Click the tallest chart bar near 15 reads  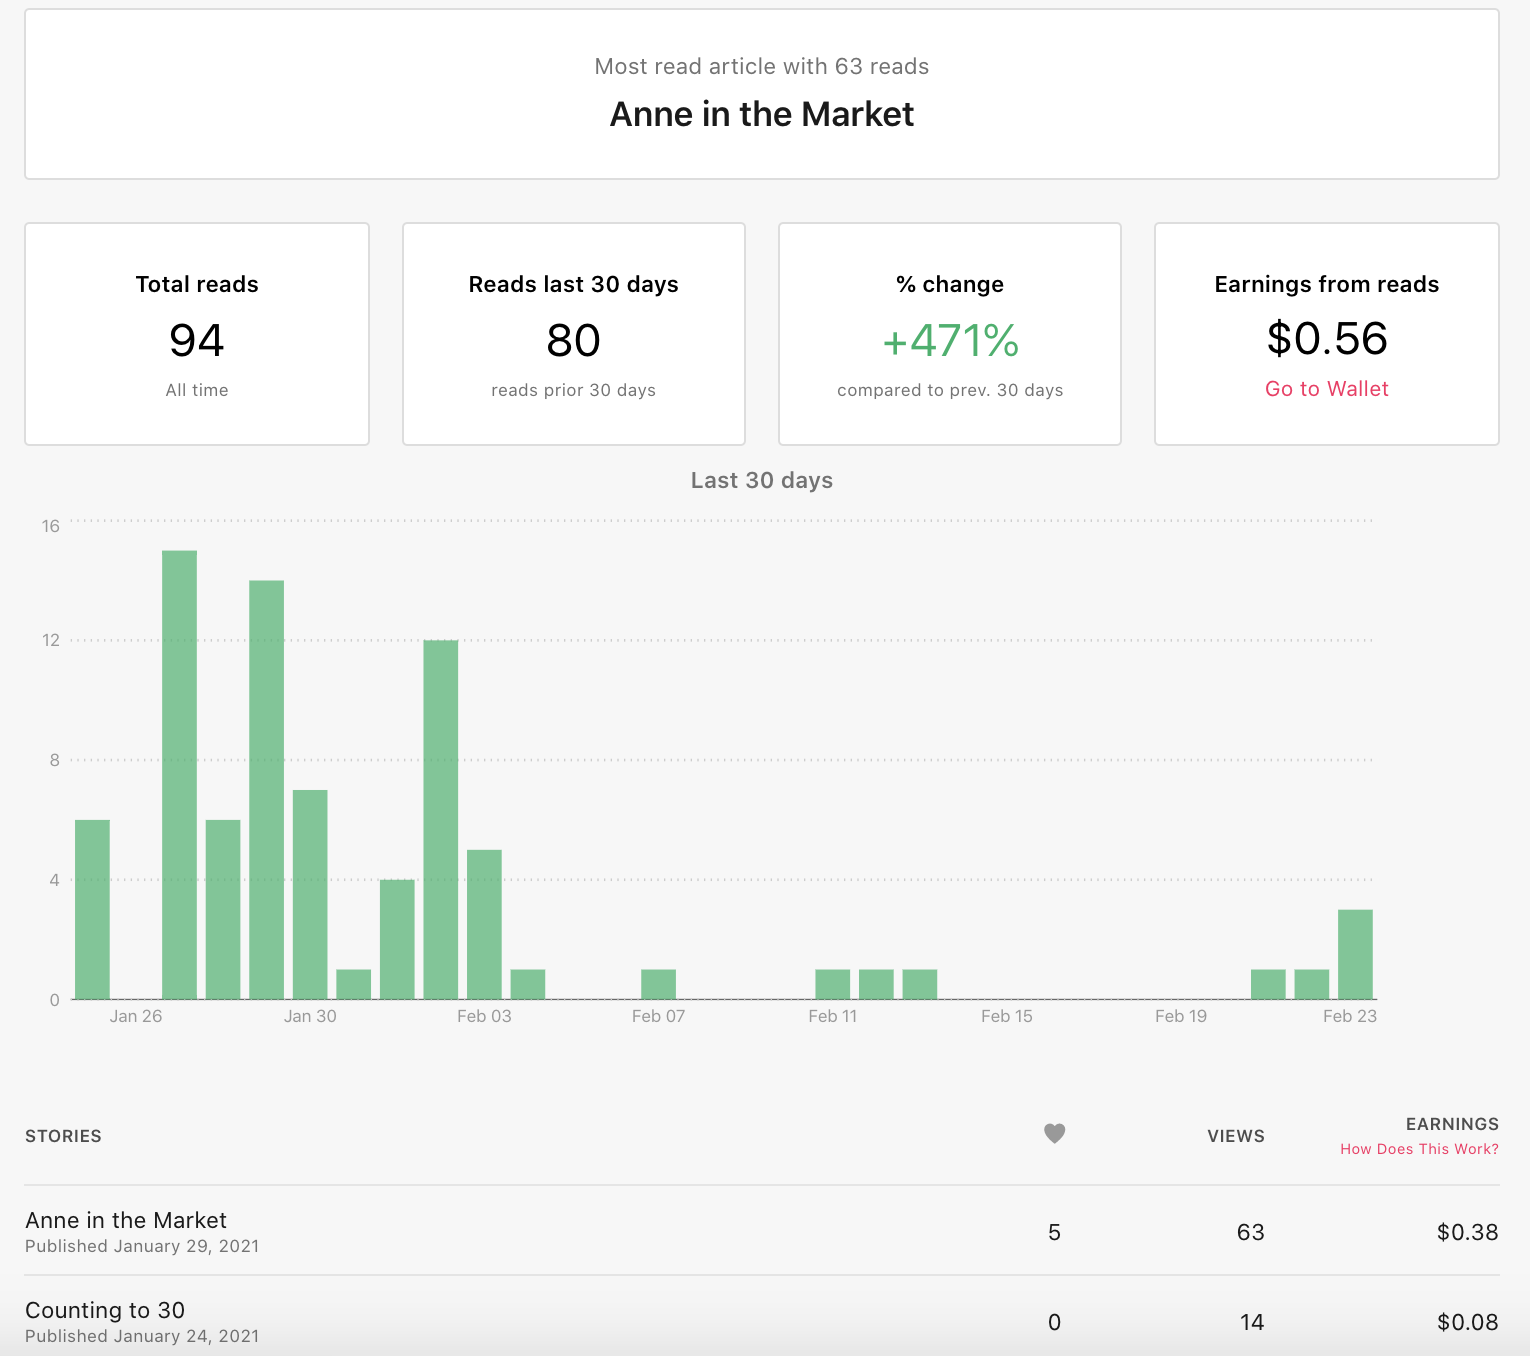[179, 775]
